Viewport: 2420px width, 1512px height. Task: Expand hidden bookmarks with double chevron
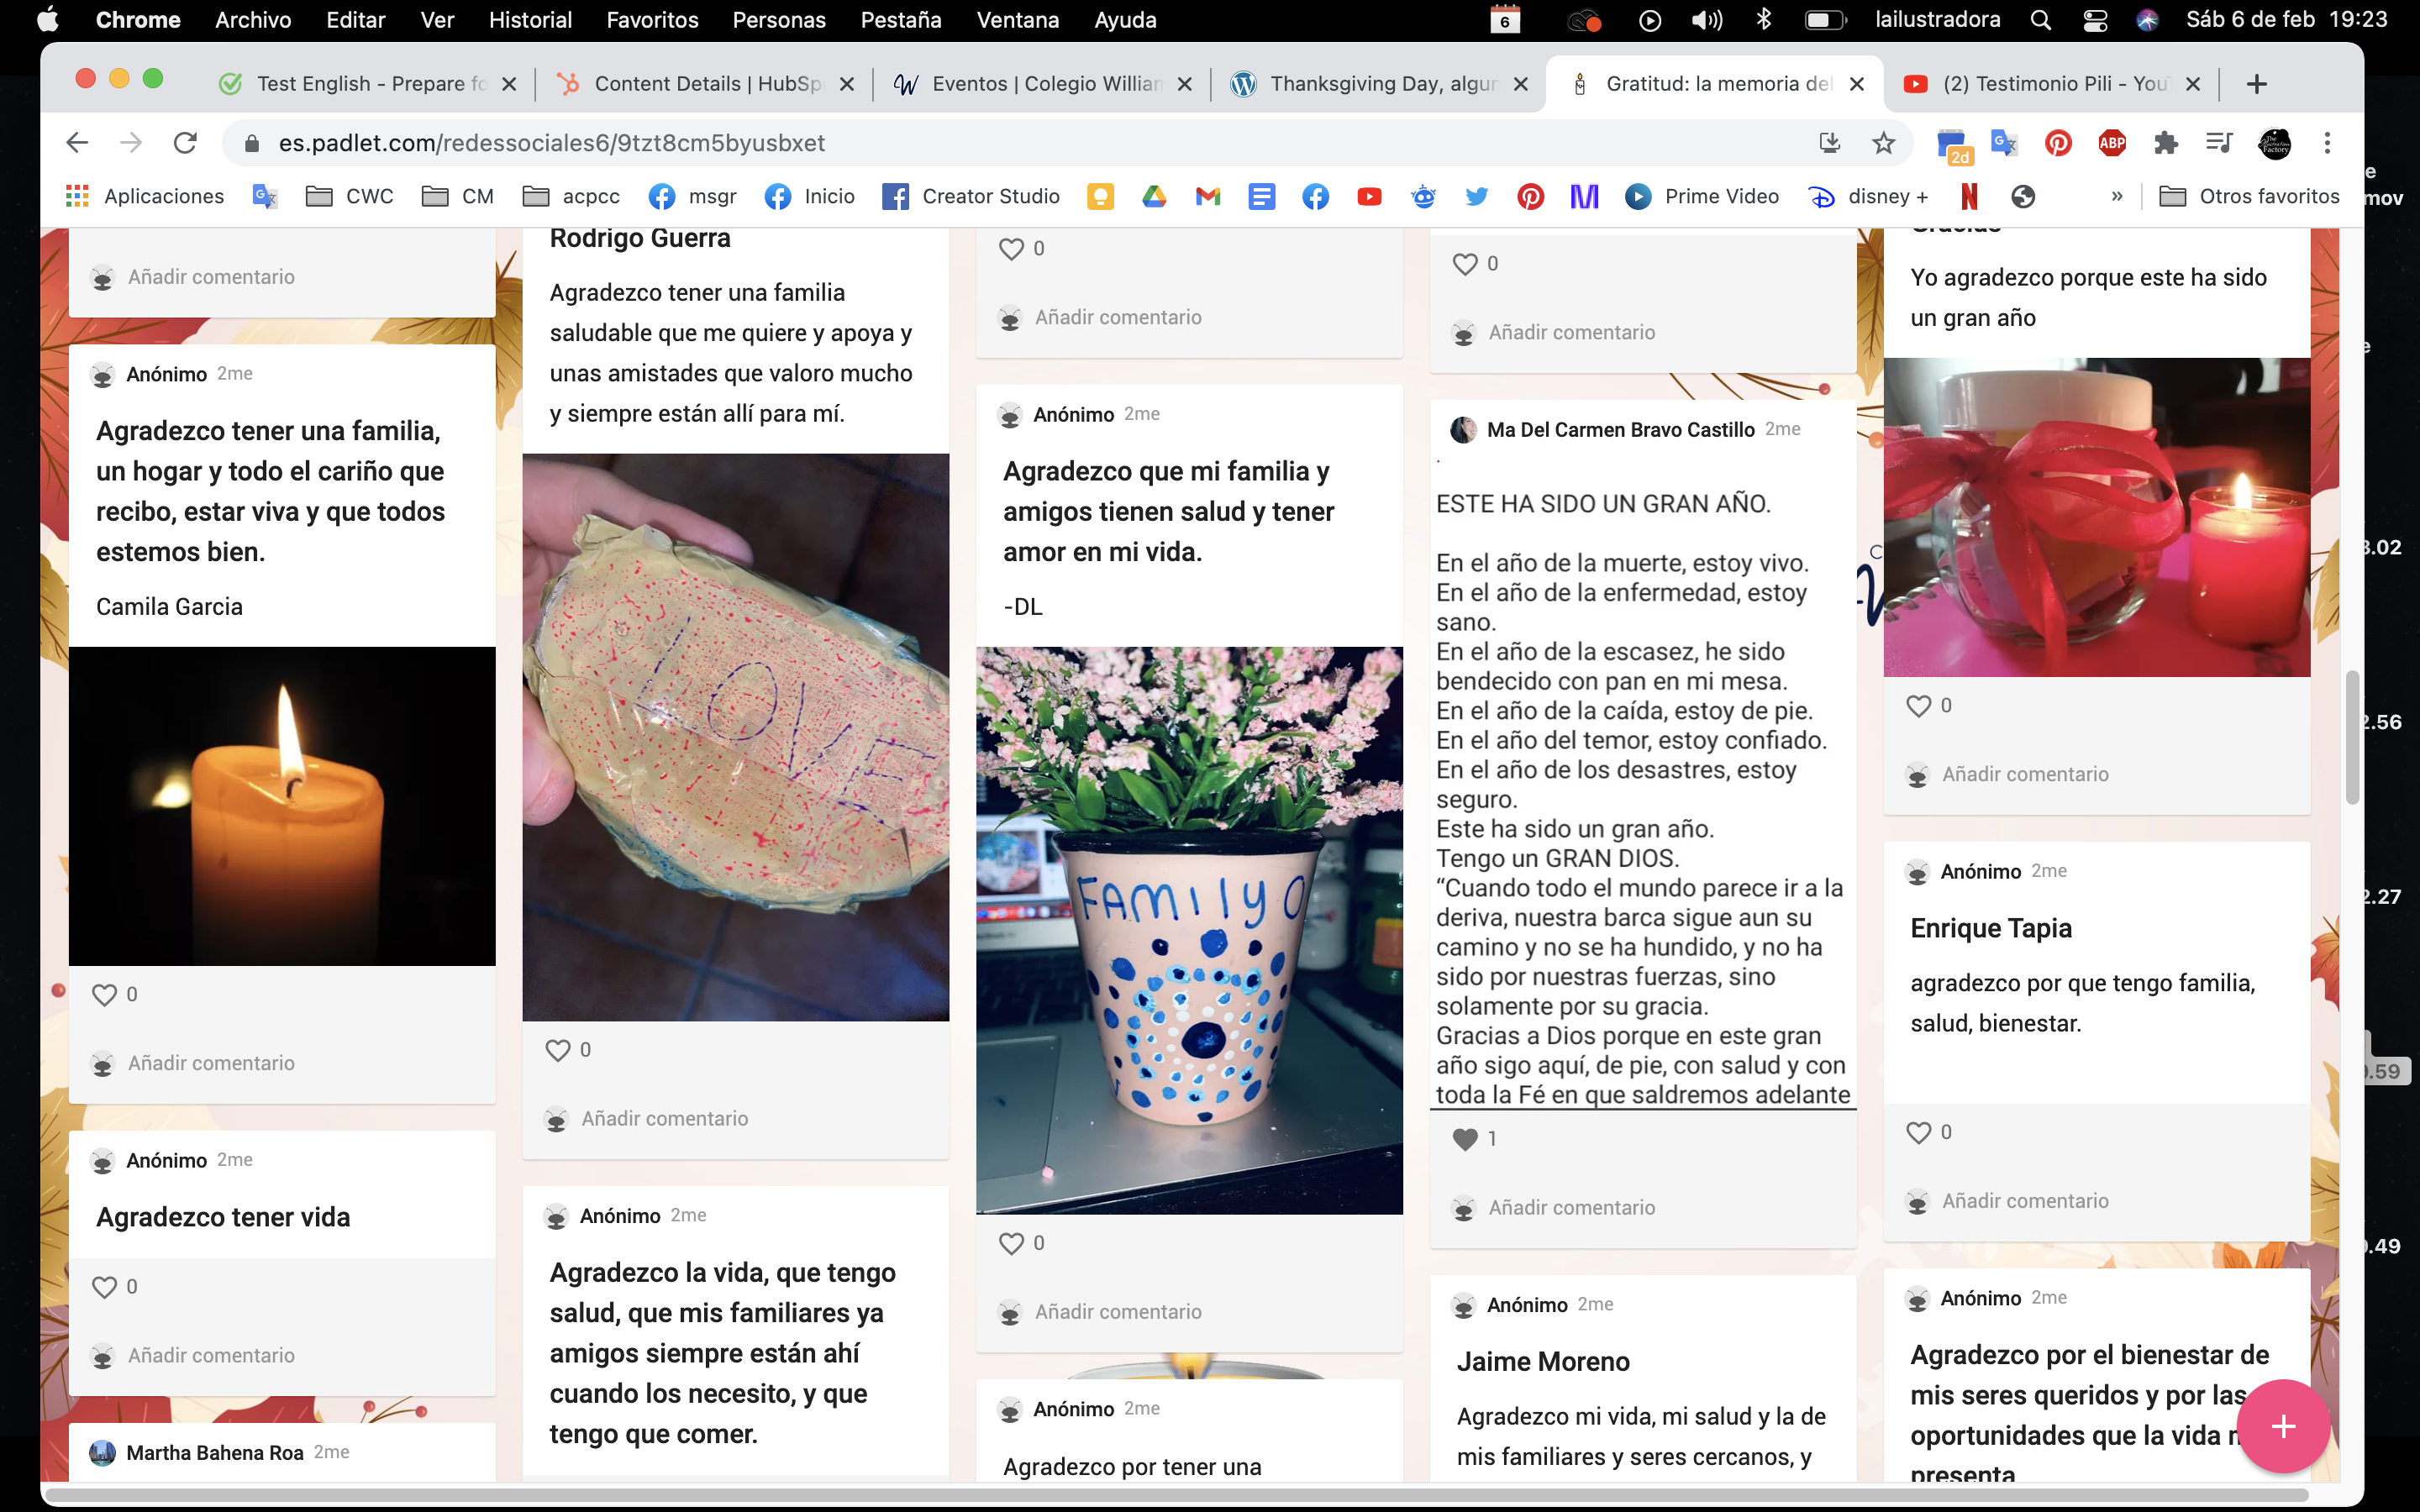tap(2116, 196)
